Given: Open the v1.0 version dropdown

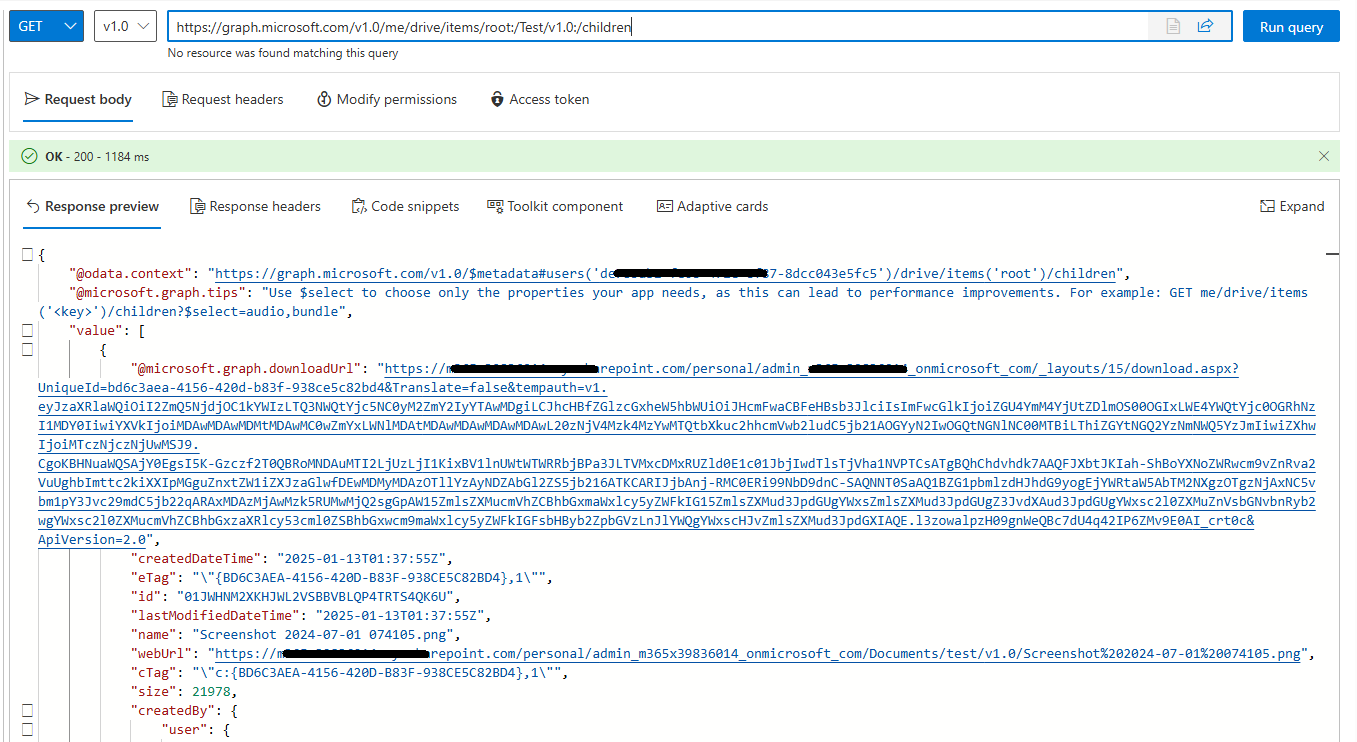Looking at the screenshot, I should click(x=126, y=26).
